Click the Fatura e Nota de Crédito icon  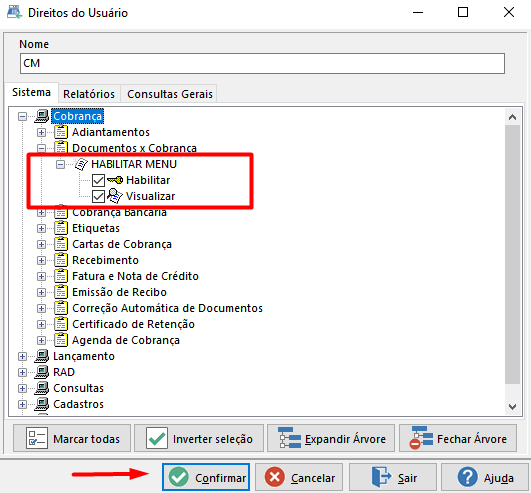point(61,276)
